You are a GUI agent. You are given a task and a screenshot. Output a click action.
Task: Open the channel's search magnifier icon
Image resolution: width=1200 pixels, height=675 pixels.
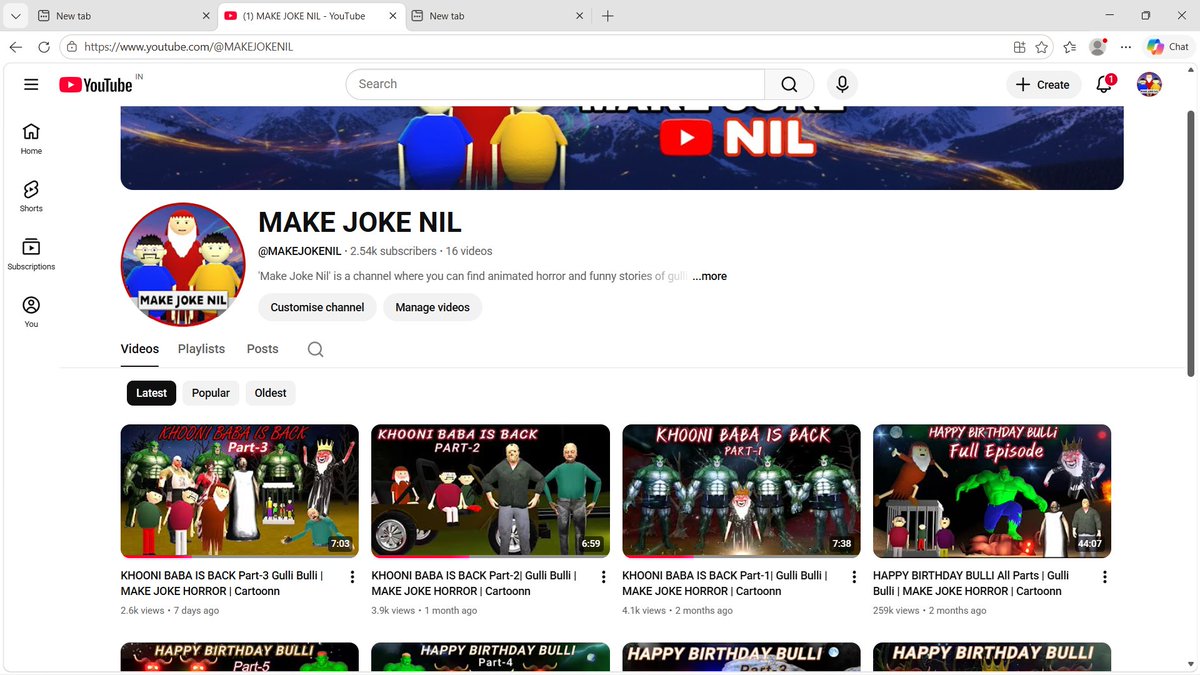[x=315, y=350]
